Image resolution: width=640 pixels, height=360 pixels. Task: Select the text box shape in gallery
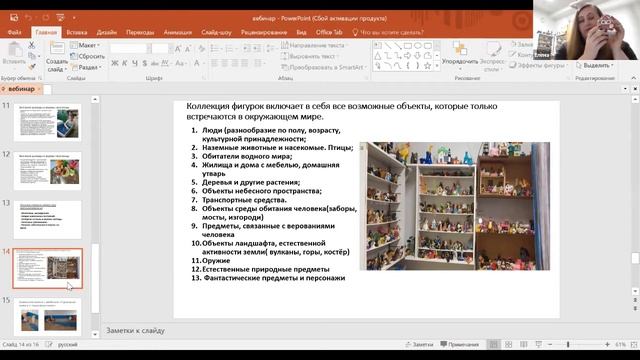click(x=378, y=46)
